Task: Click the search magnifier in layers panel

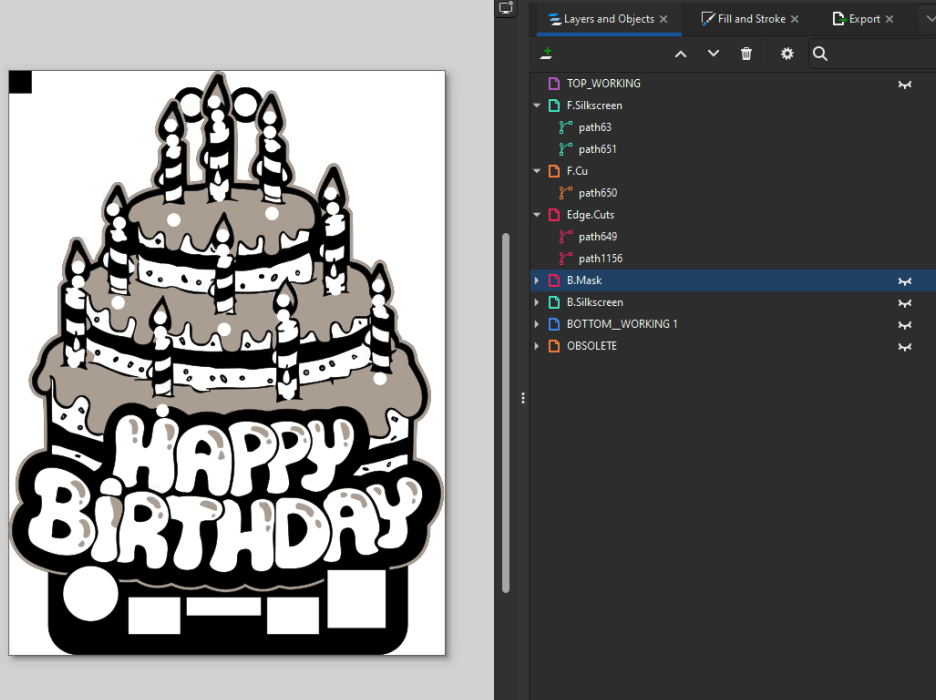Action: (x=820, y=54)
